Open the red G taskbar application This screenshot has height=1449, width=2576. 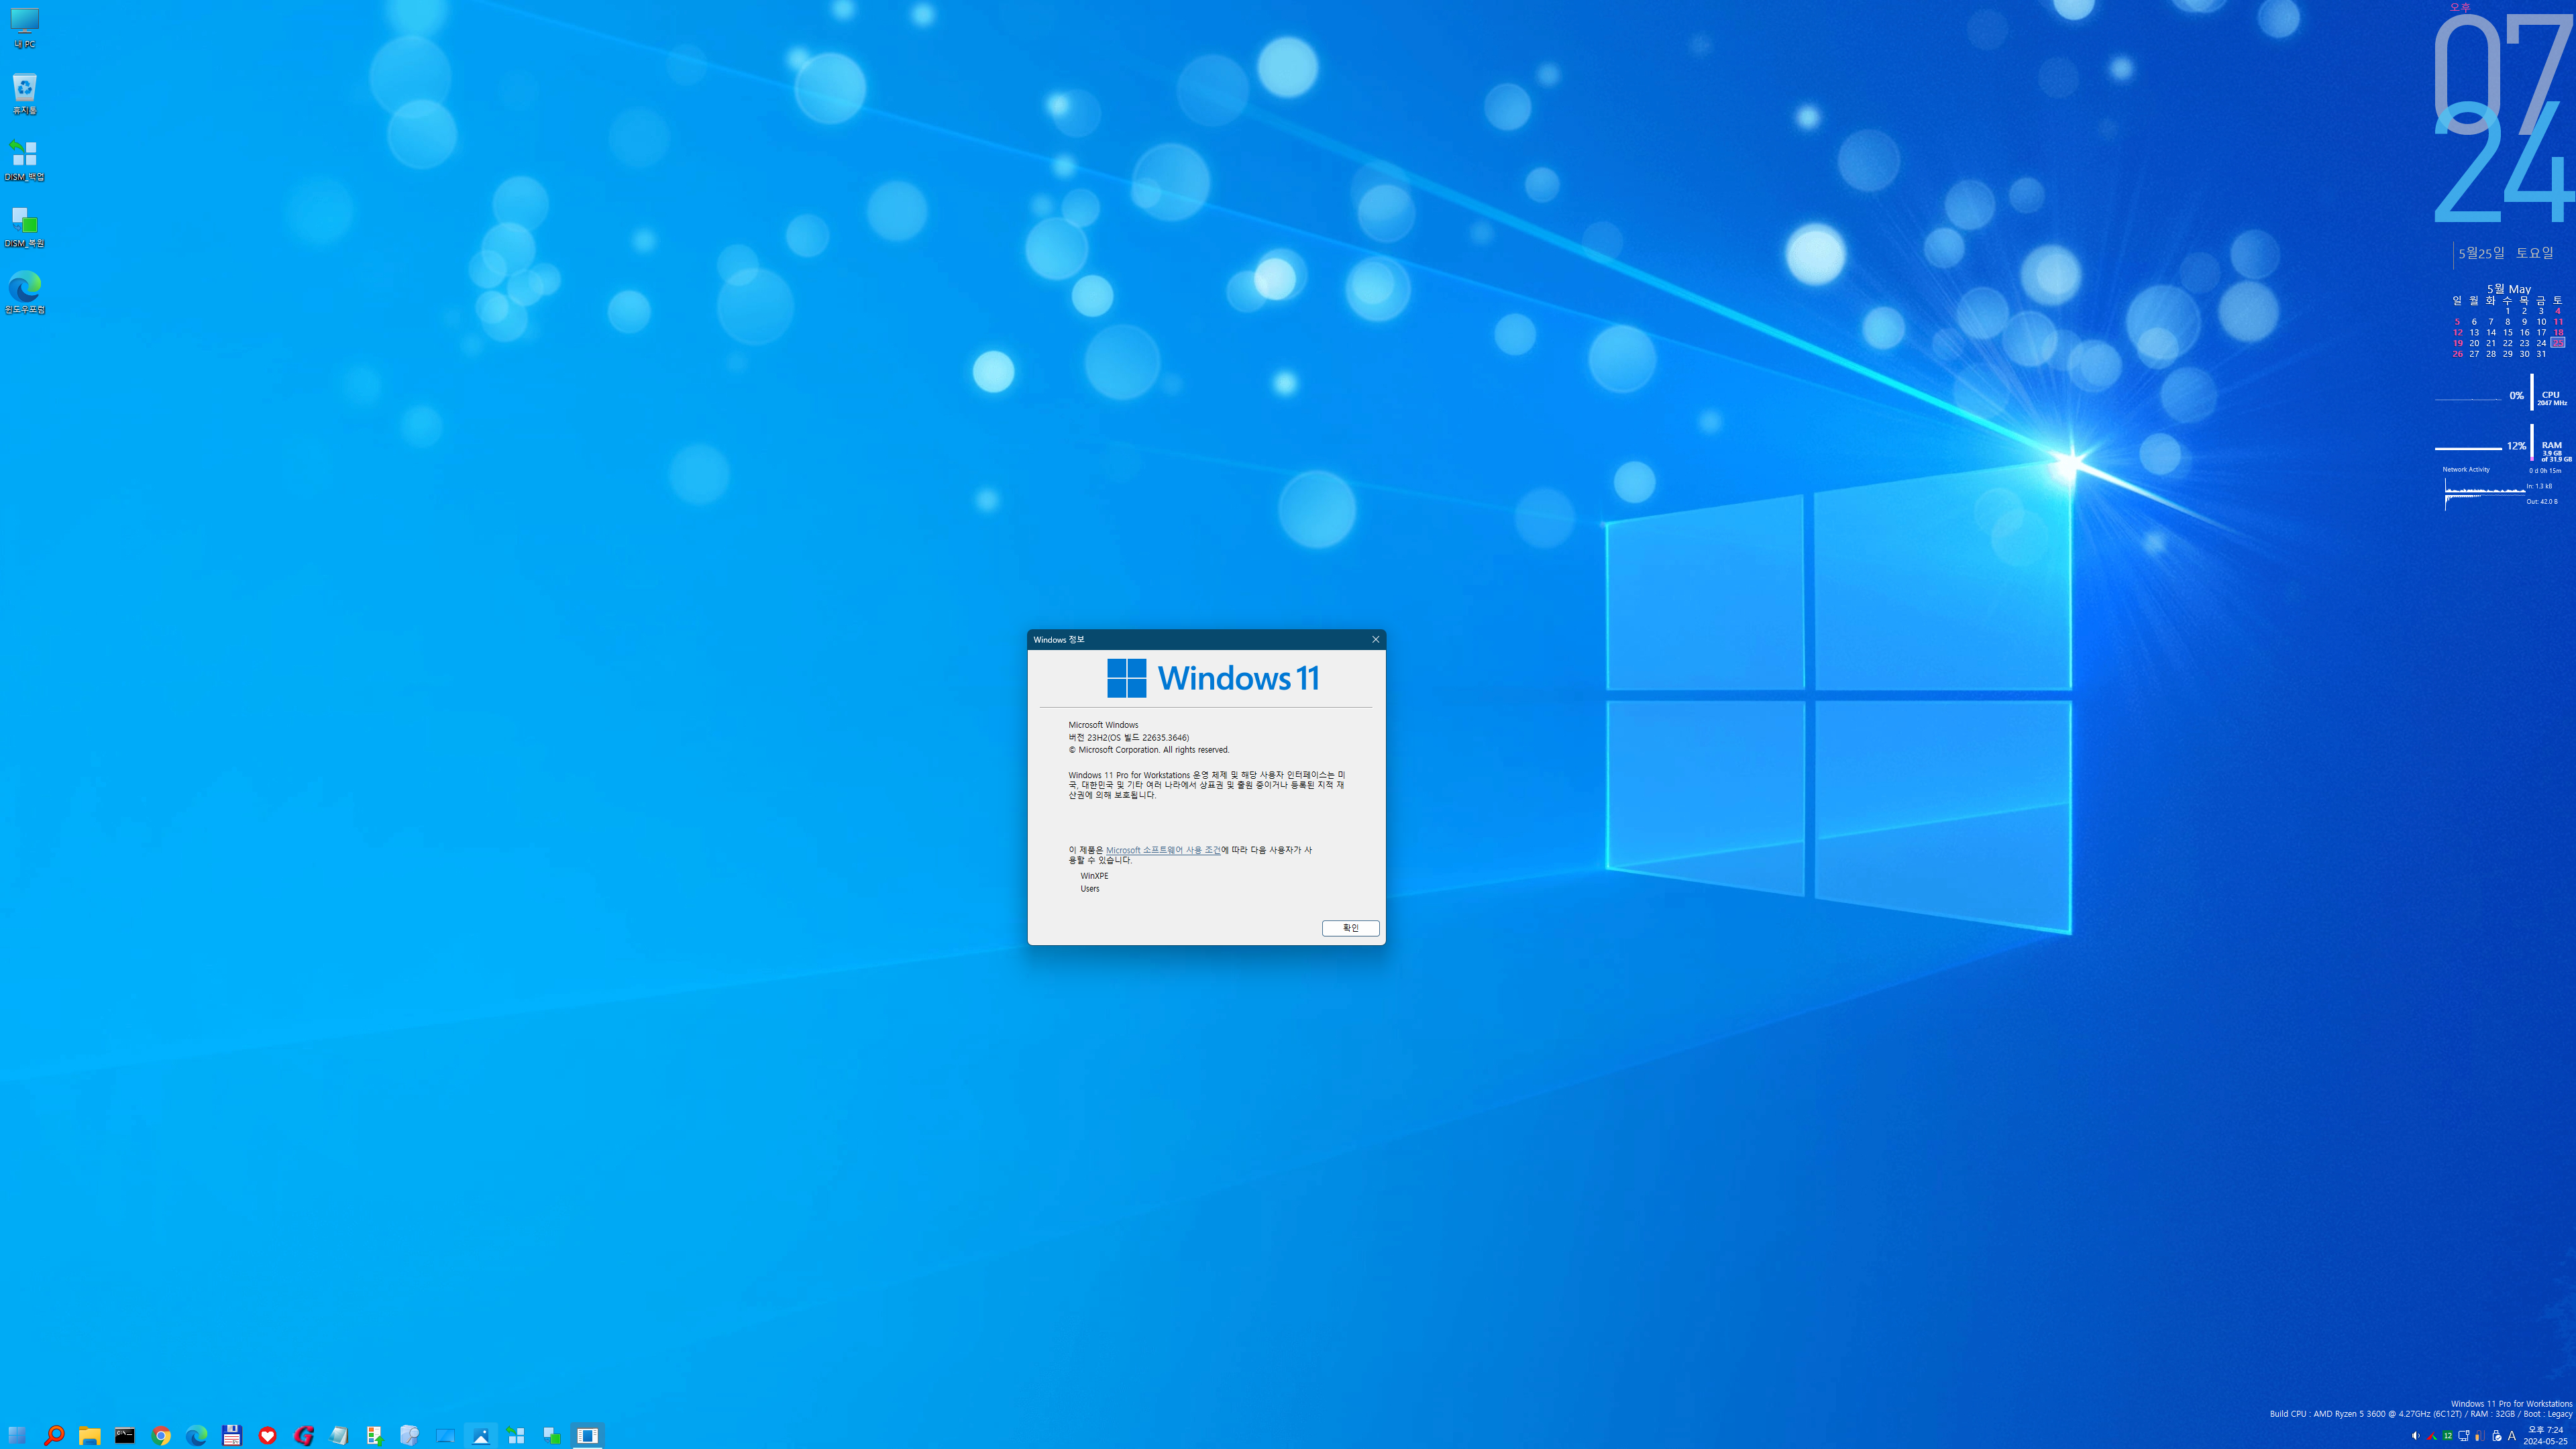pyautogui.click(x=303, y=1435)
